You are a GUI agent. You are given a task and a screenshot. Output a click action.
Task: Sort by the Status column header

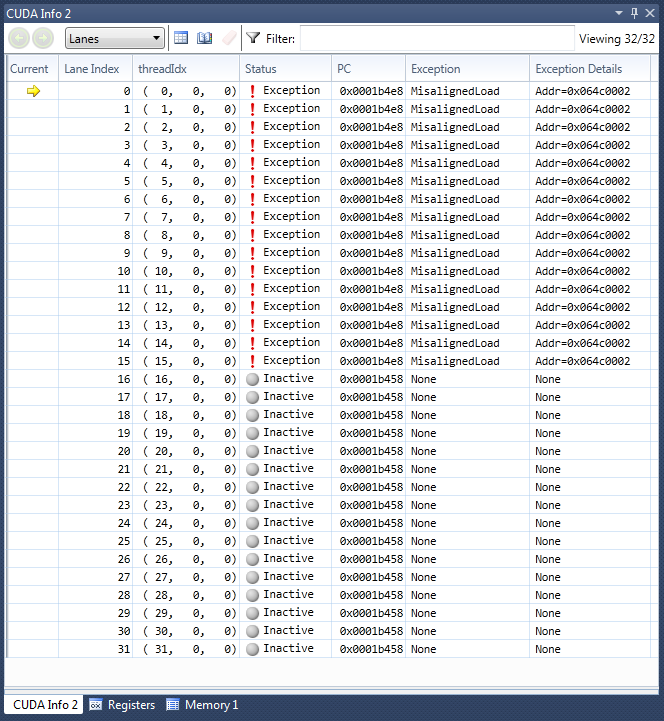pos(261,69)
